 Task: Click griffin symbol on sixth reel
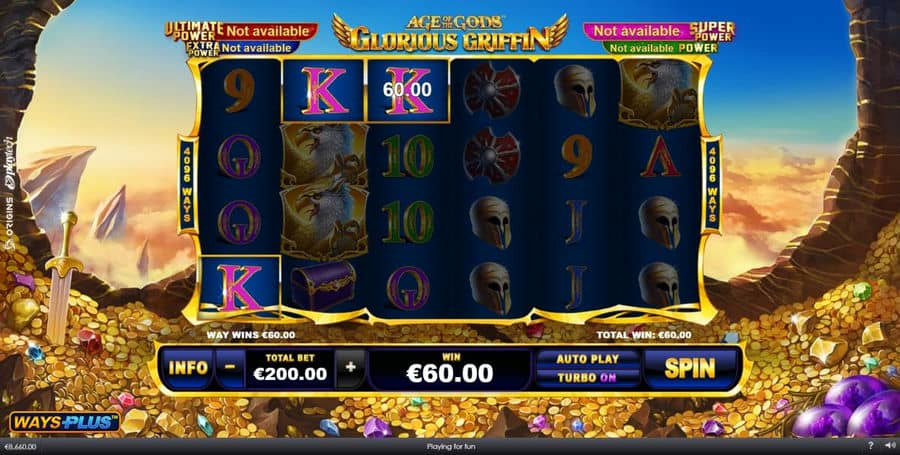659,94
